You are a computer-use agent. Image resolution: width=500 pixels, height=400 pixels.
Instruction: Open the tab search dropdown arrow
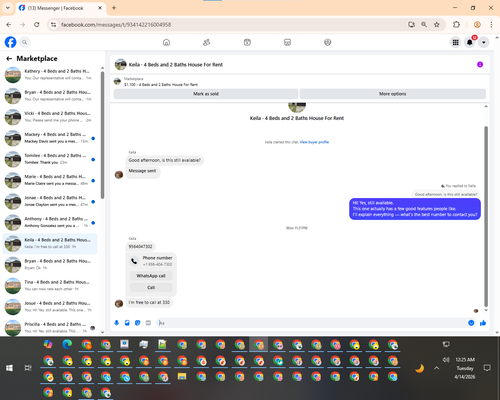tap(8, 8)
